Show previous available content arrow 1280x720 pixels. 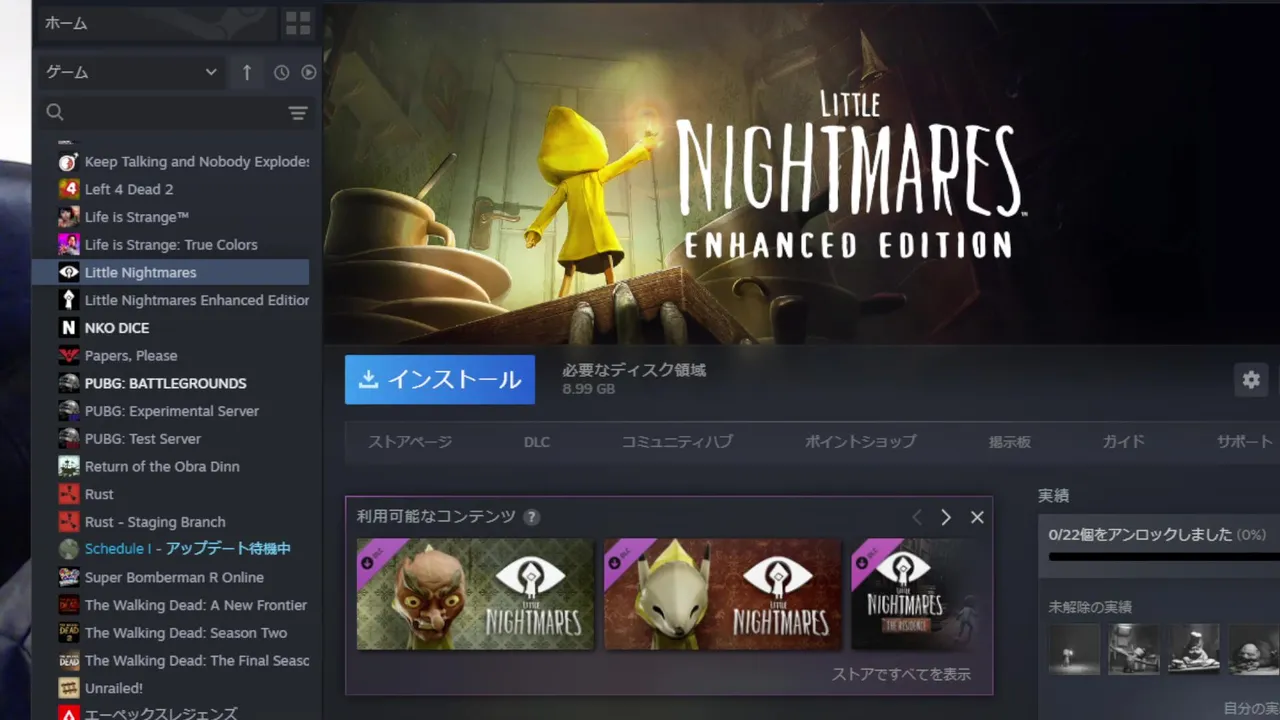917,517
